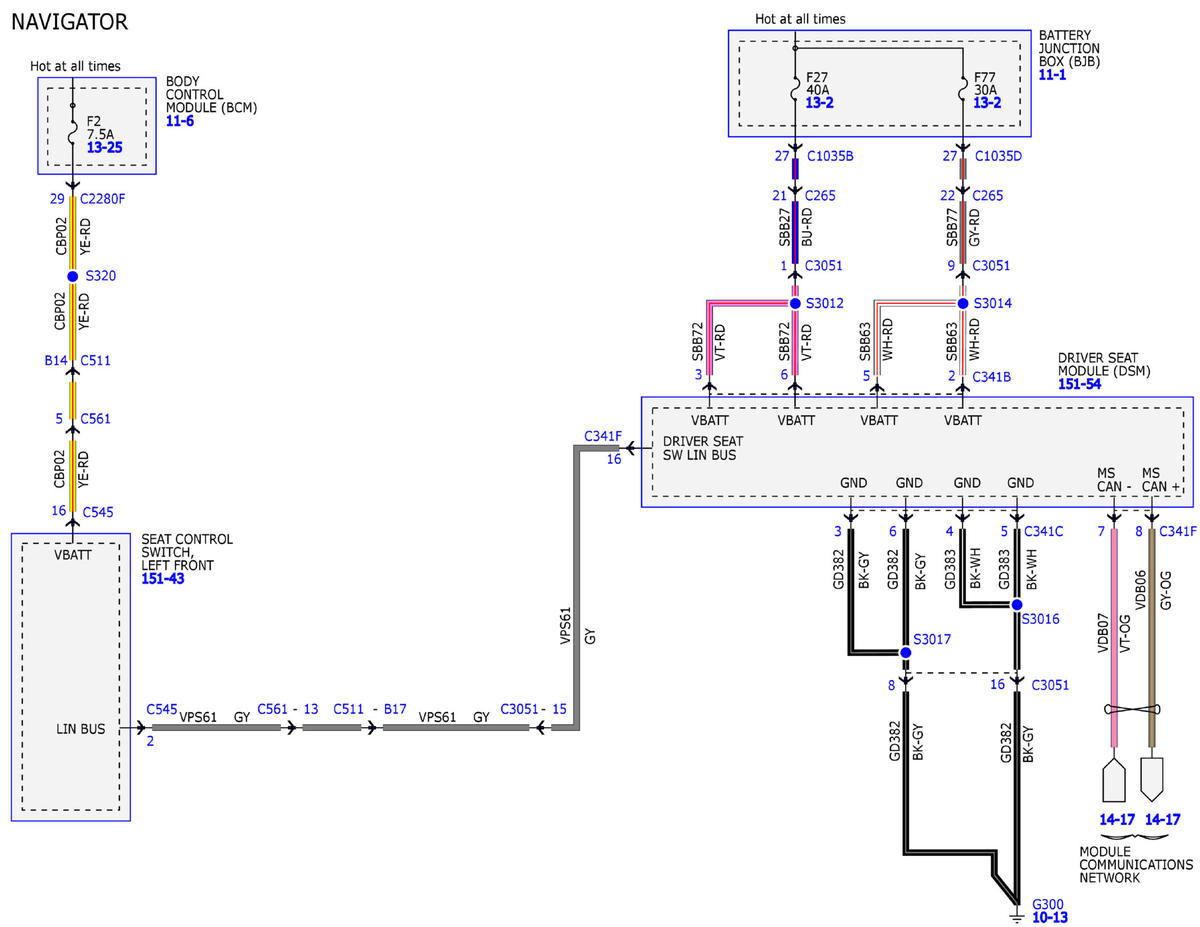Open Driver Seat Module reference 151-54
The width and height of the screenshot is (1200, 927).
1079,384
